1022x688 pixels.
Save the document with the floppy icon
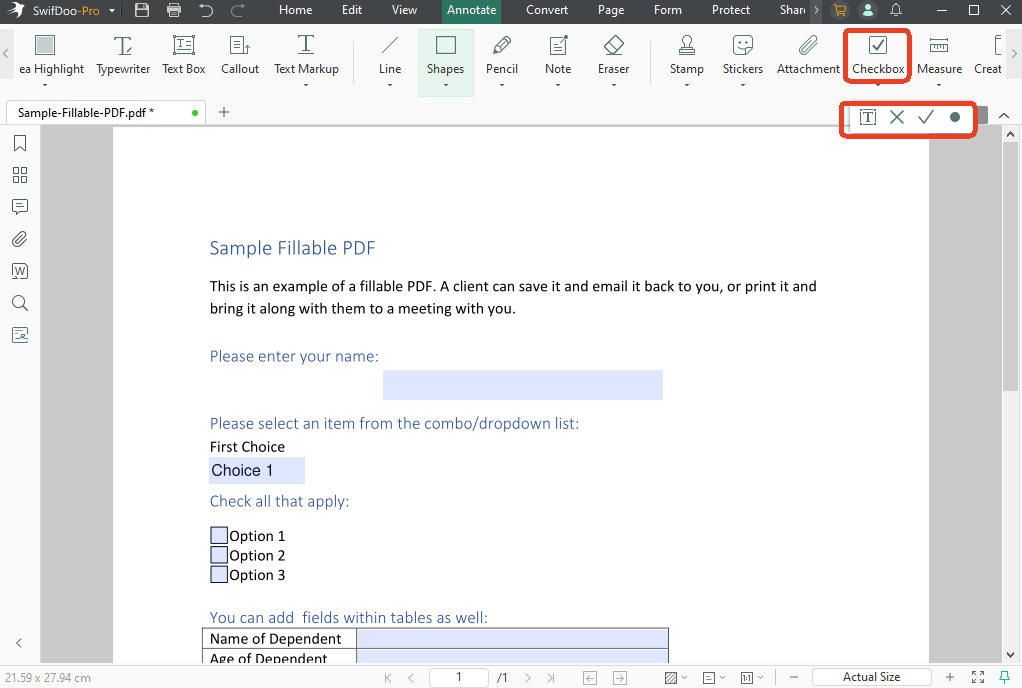click(142, 10)
